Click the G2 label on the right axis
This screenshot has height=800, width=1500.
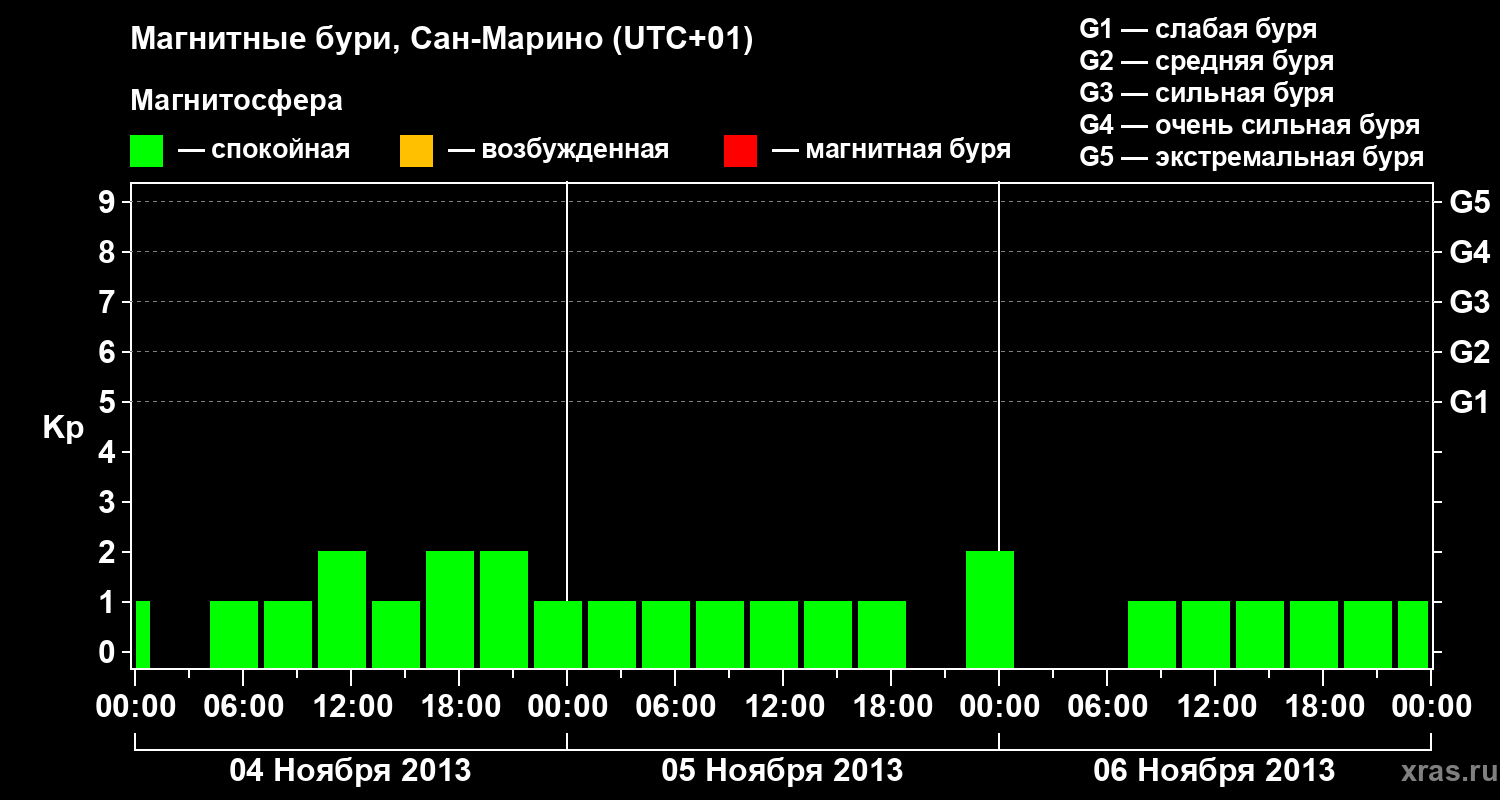click(1470, 352)
